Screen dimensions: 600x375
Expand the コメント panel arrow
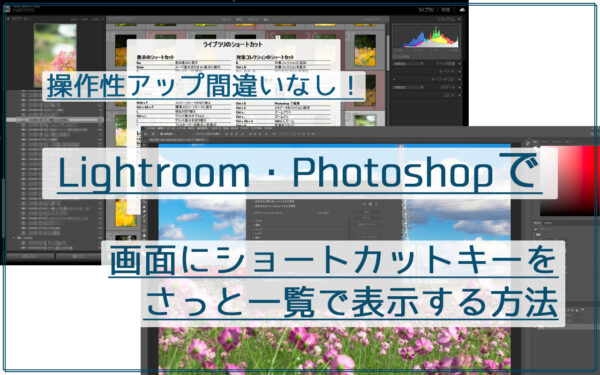pos(459,96)
